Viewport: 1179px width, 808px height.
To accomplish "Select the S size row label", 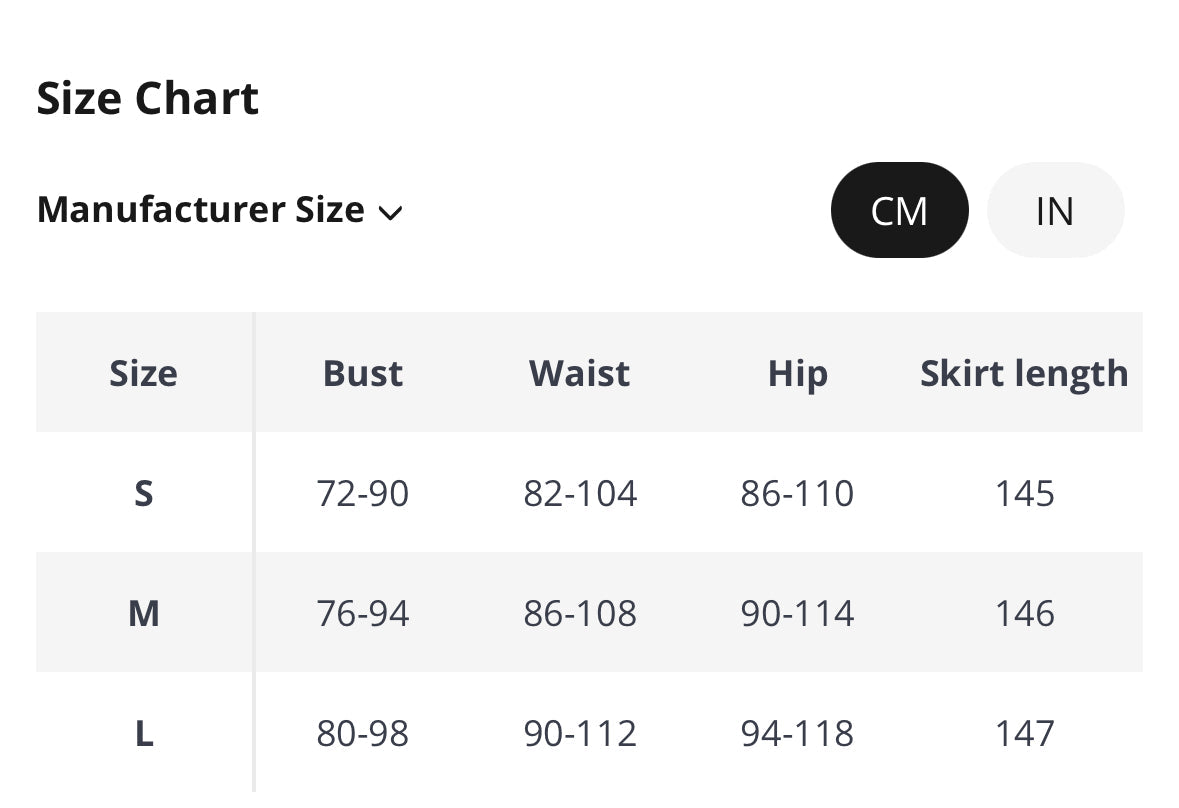I will click(143, 493).
